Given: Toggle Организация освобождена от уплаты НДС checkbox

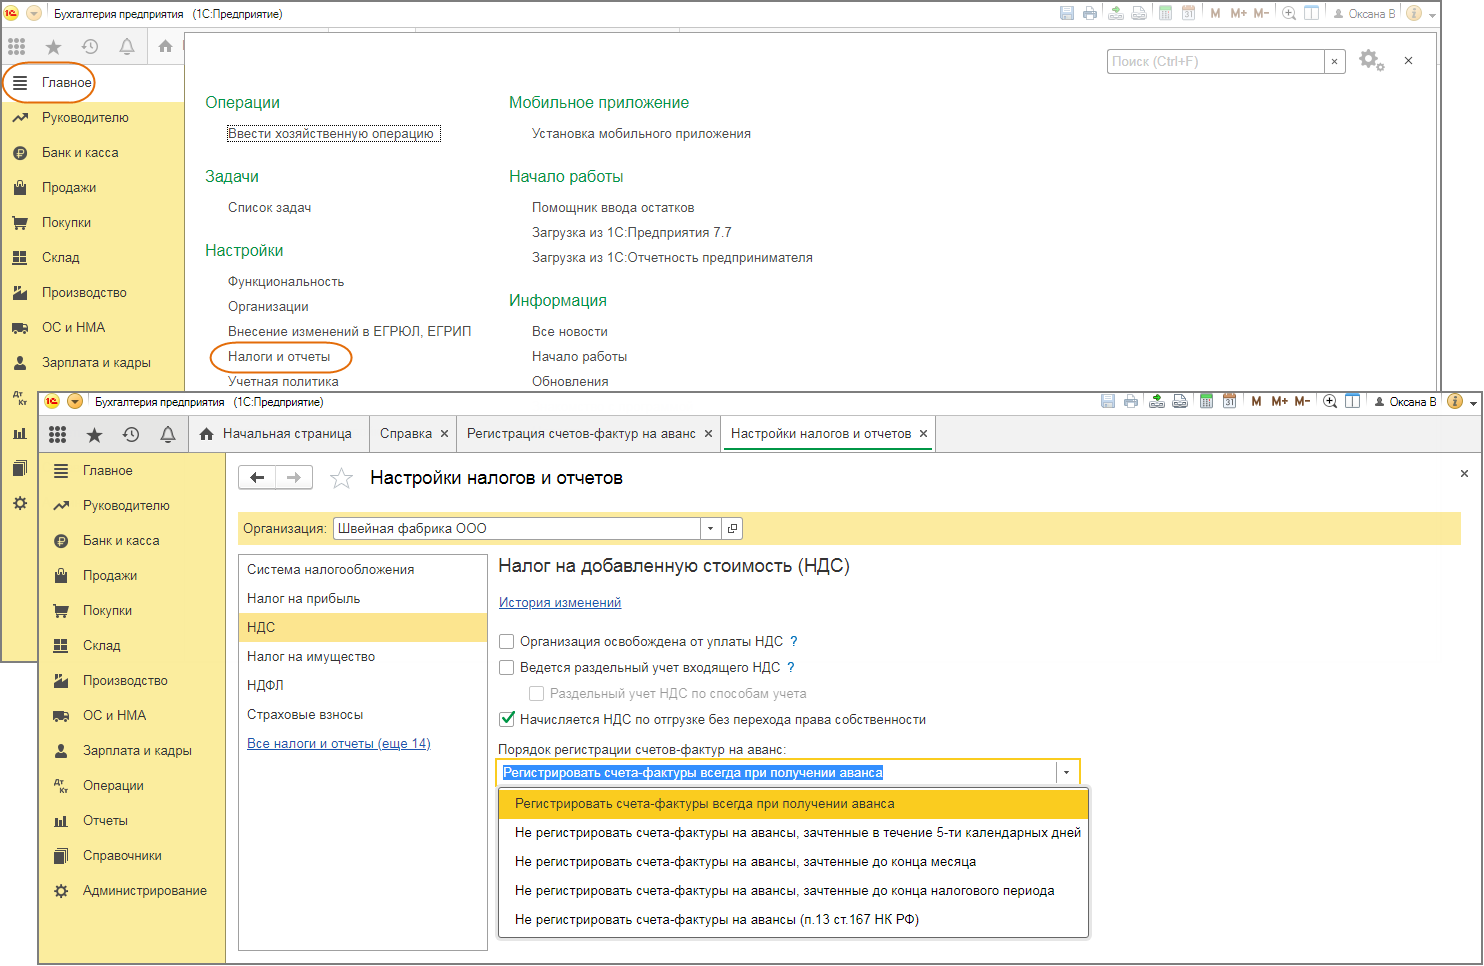Looking at the screenshot, I should (x=507, y=642).
